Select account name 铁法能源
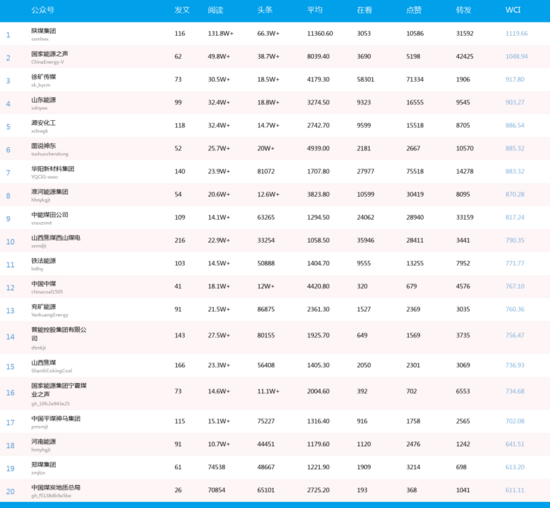The height and width of the screenshot is (508, 550). [x=43, y=261]
